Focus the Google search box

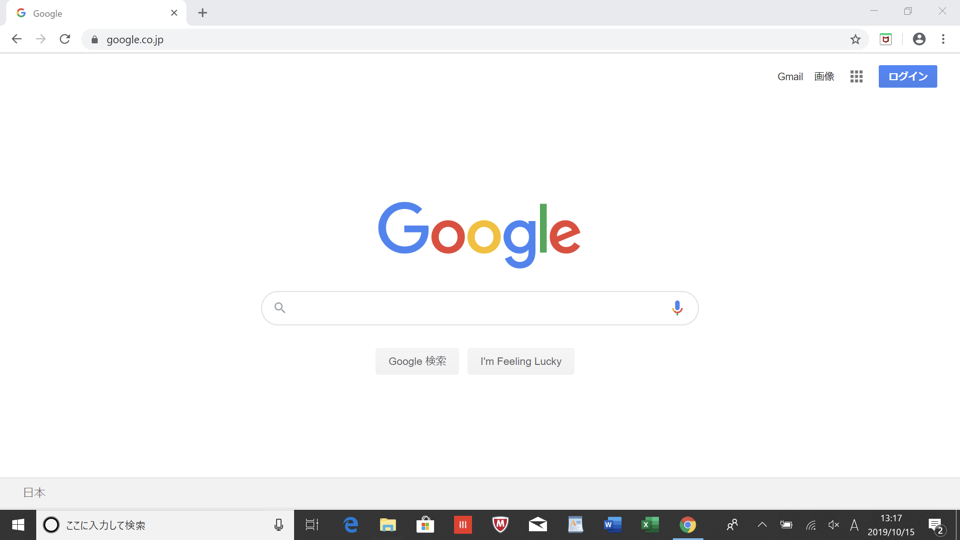479,308
